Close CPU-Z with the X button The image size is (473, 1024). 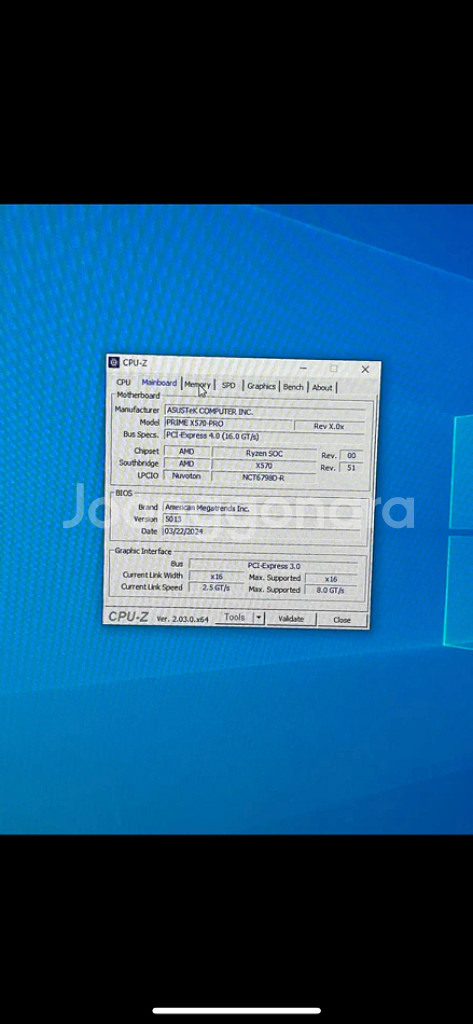point(365,369)
